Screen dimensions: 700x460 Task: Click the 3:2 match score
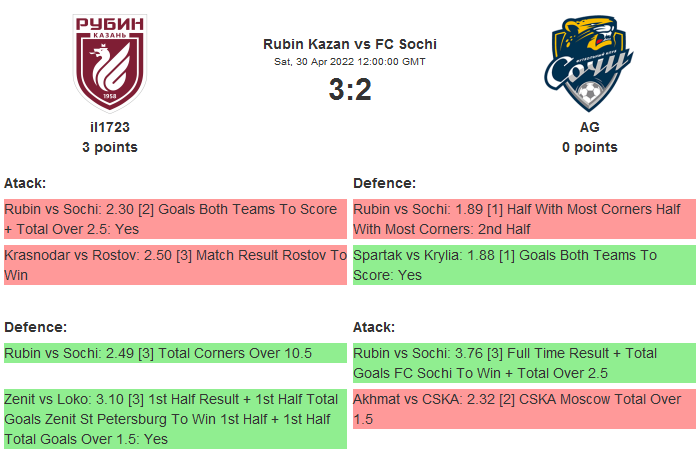(350, 90)
